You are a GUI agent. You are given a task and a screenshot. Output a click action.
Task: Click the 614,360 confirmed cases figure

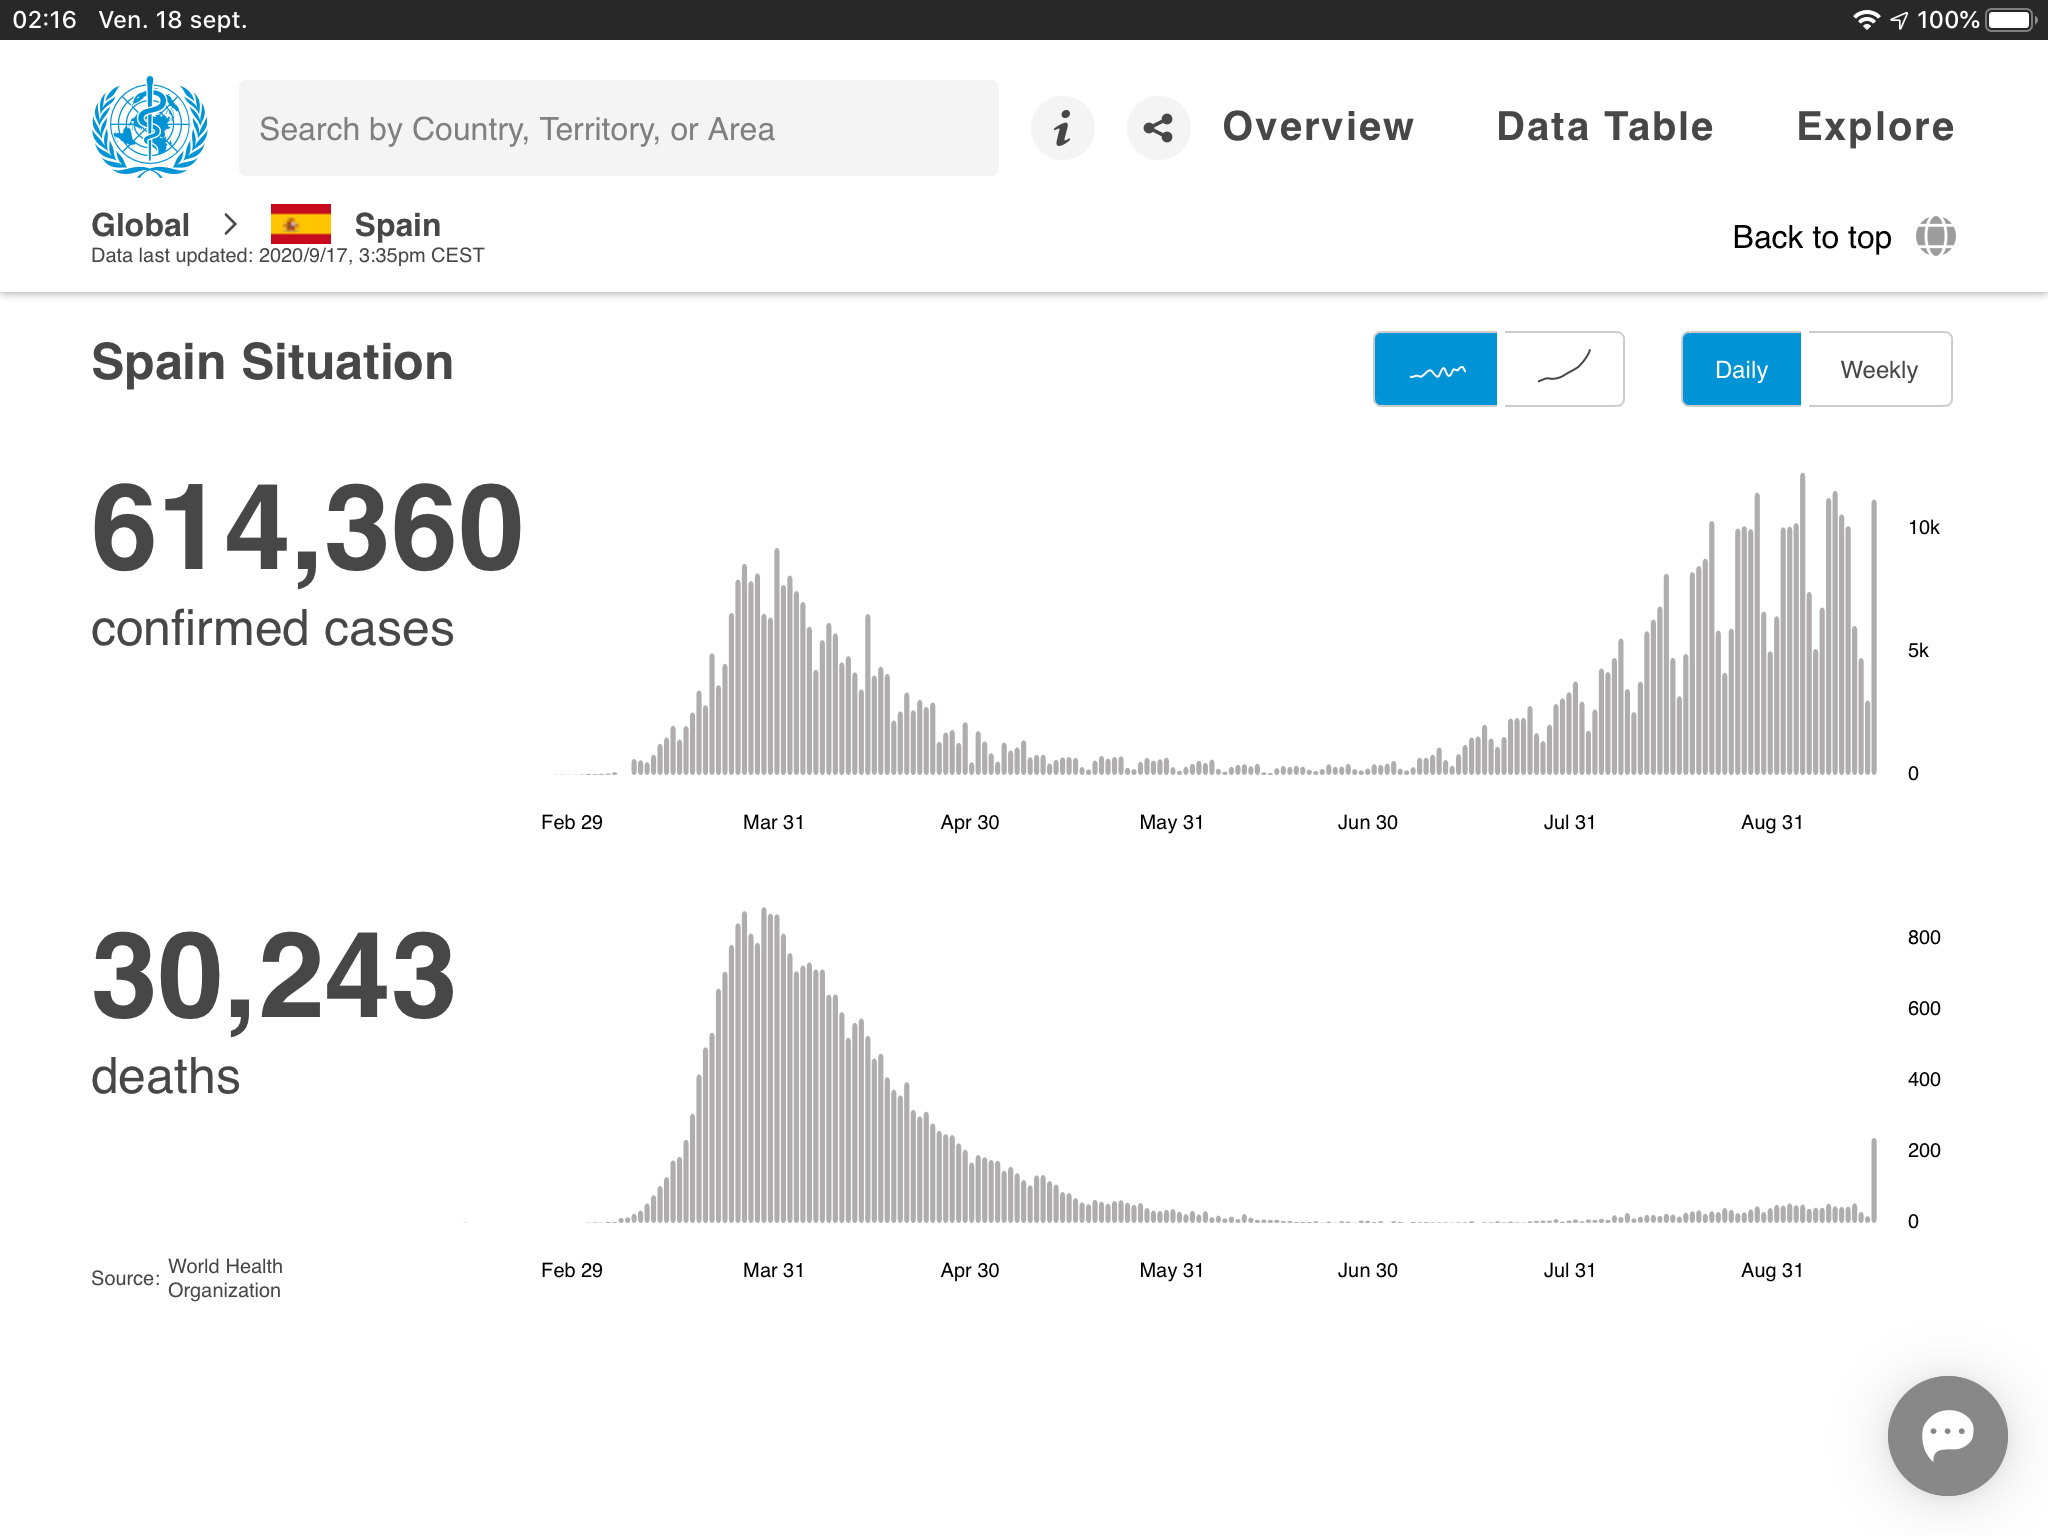coord(306,528)
